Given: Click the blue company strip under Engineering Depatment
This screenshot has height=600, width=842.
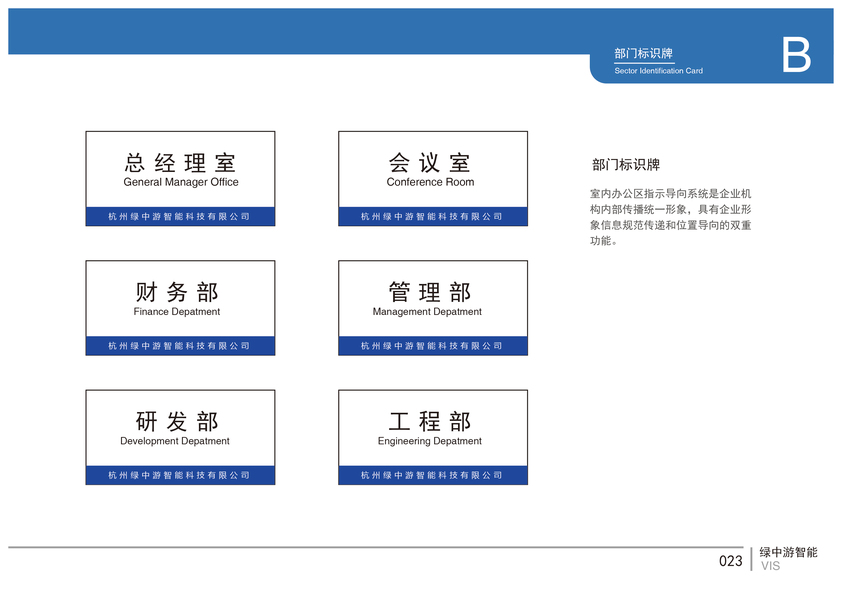Looking at the screenshot, I should pyautogui.click(x=433, y=475).
